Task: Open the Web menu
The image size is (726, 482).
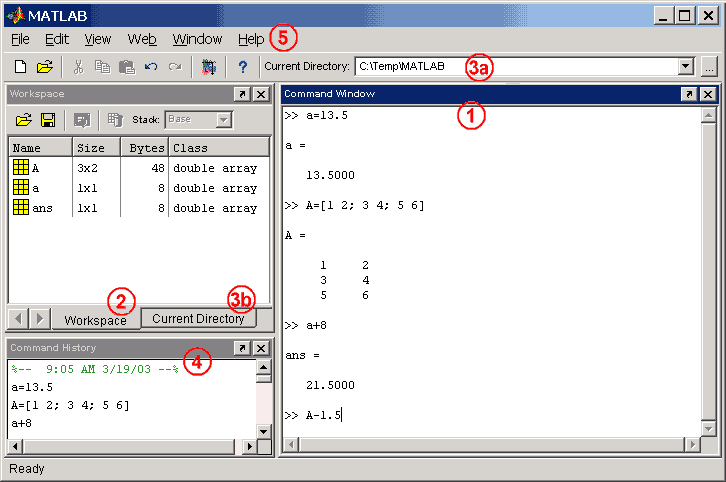Action: [142, 39]
